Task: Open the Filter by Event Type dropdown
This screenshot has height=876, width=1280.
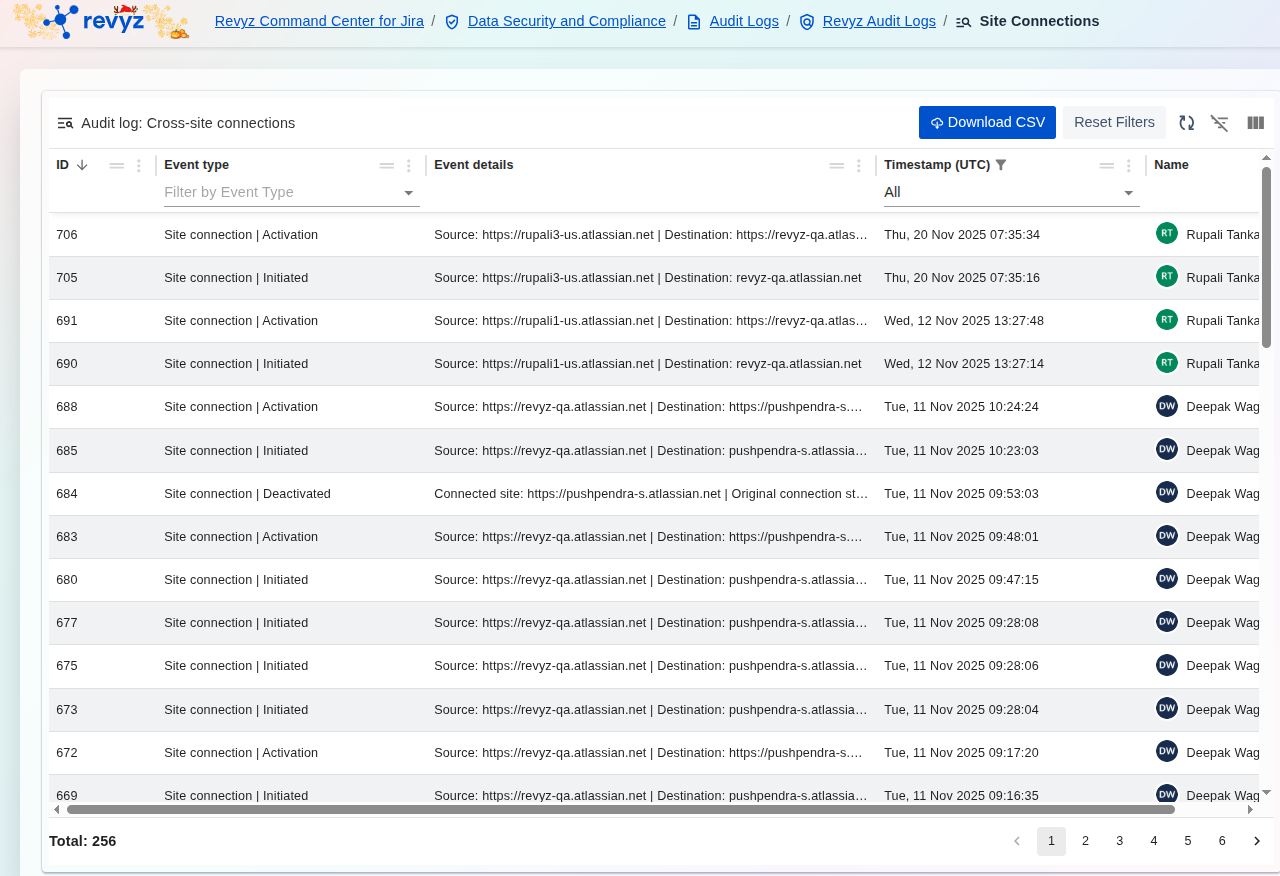Action: click(291, 192)
